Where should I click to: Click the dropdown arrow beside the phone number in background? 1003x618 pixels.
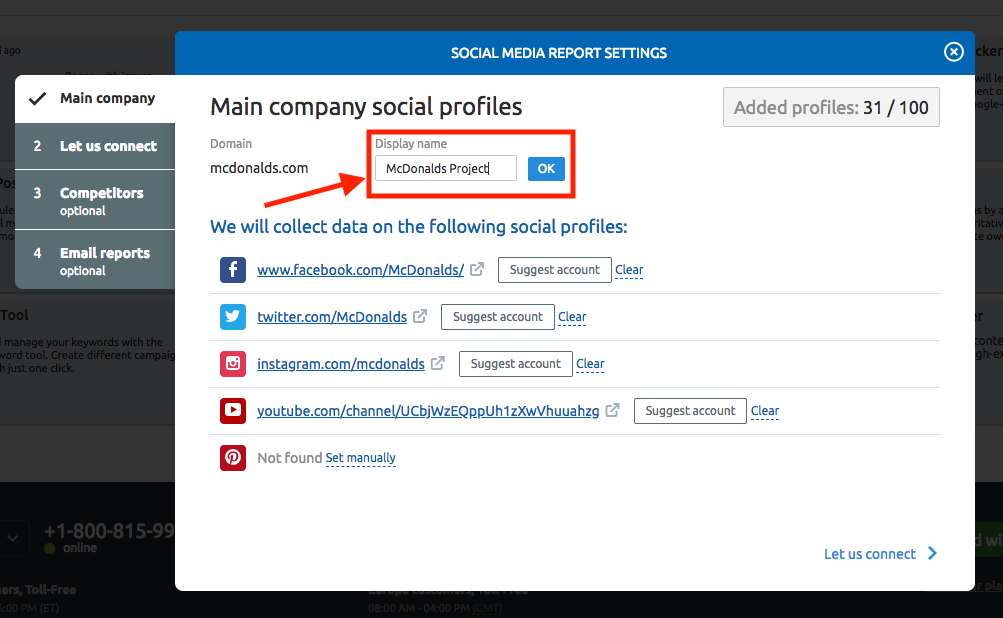pyautogui.click(x=13, y=539)
